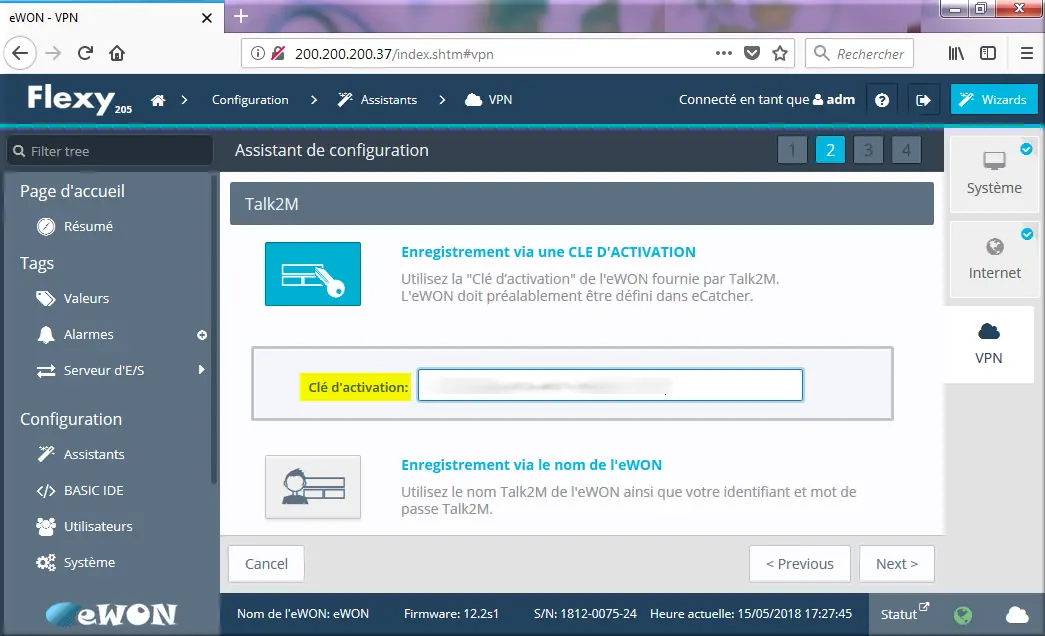The width and height of the screenshot is (1045, 636).
Task: Go to wizard step 3
Action: pyautogui.click(x=868, y=150)
